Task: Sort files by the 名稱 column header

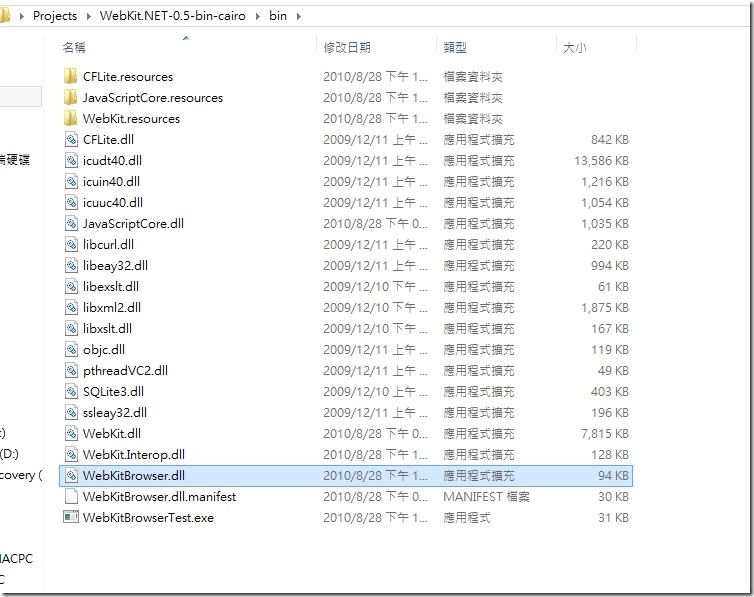Action: (75, 47)
